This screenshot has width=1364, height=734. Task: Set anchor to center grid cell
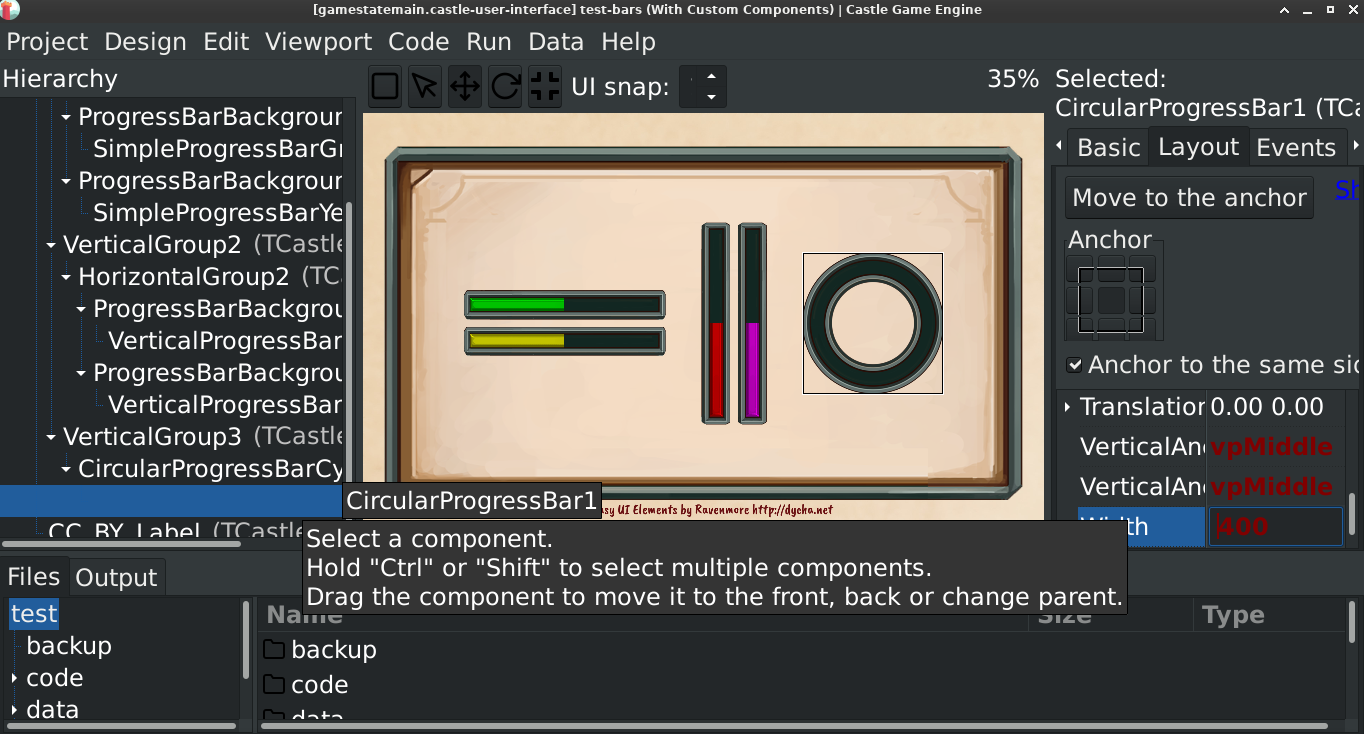[1111, 300]
